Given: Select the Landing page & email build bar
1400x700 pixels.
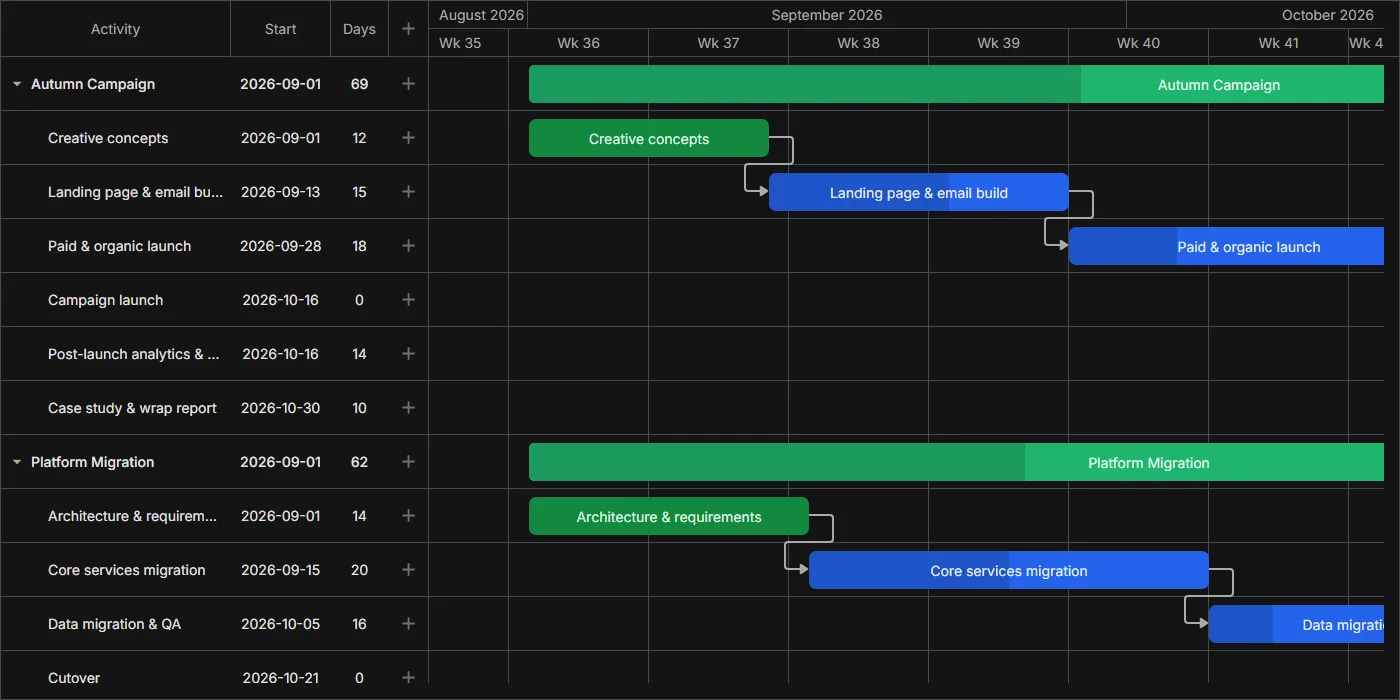Looking at the screenshot, I should [919, 192].
